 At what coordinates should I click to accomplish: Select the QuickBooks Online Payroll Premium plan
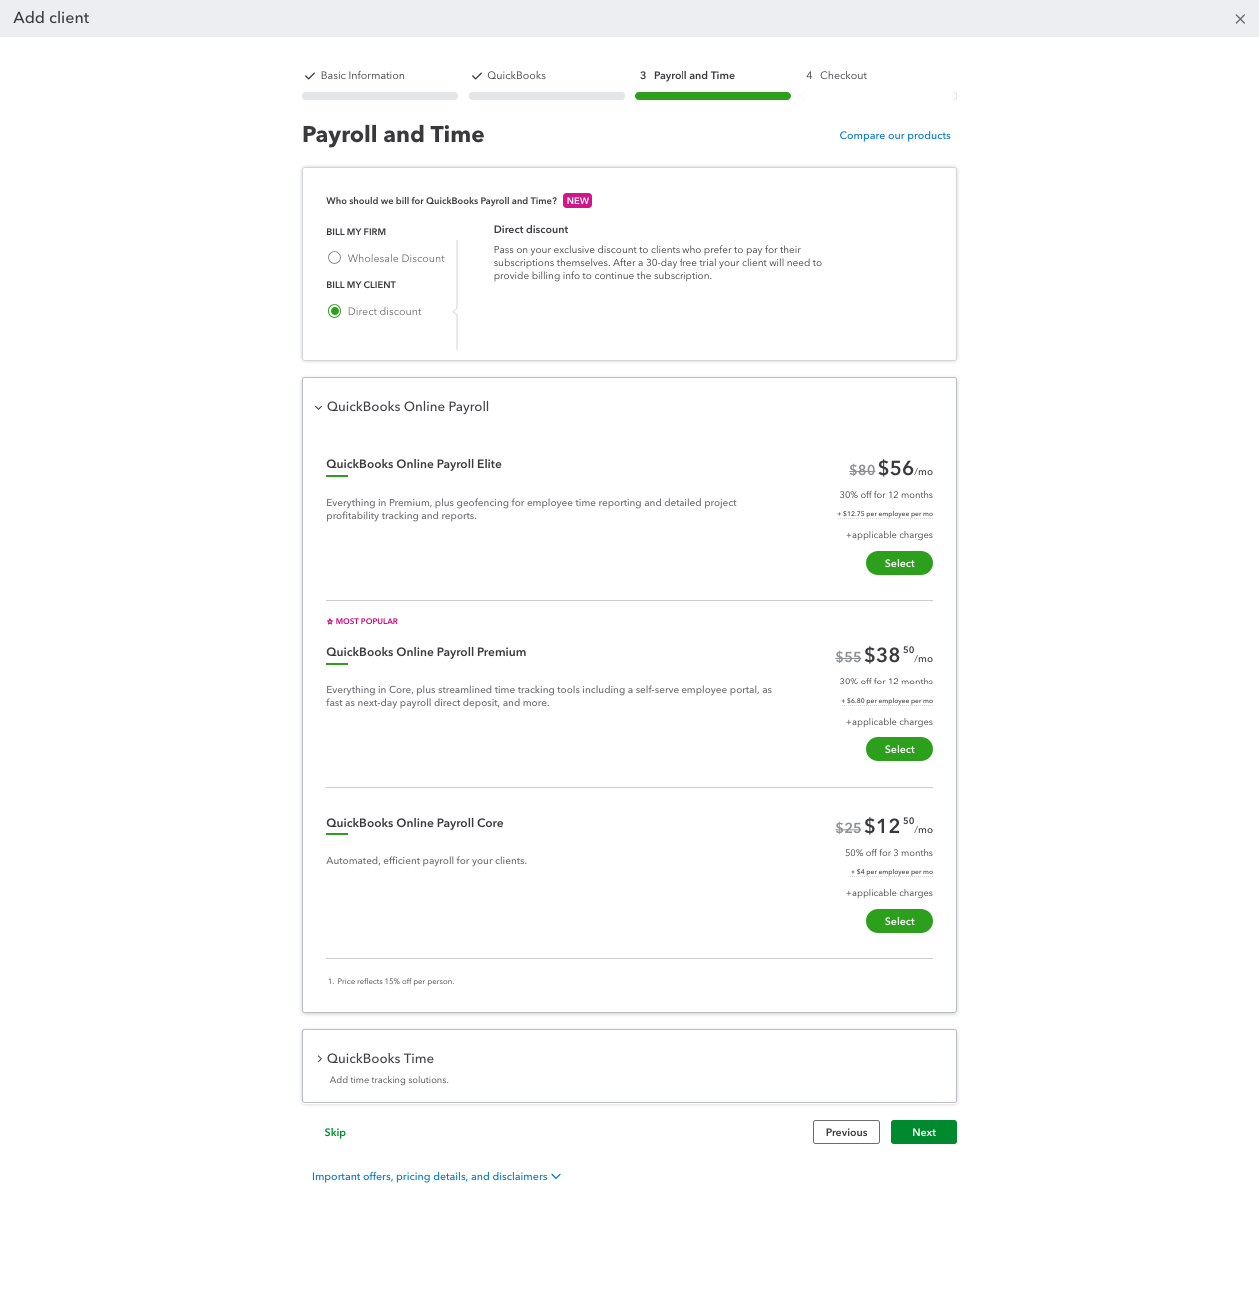[898, 749]
